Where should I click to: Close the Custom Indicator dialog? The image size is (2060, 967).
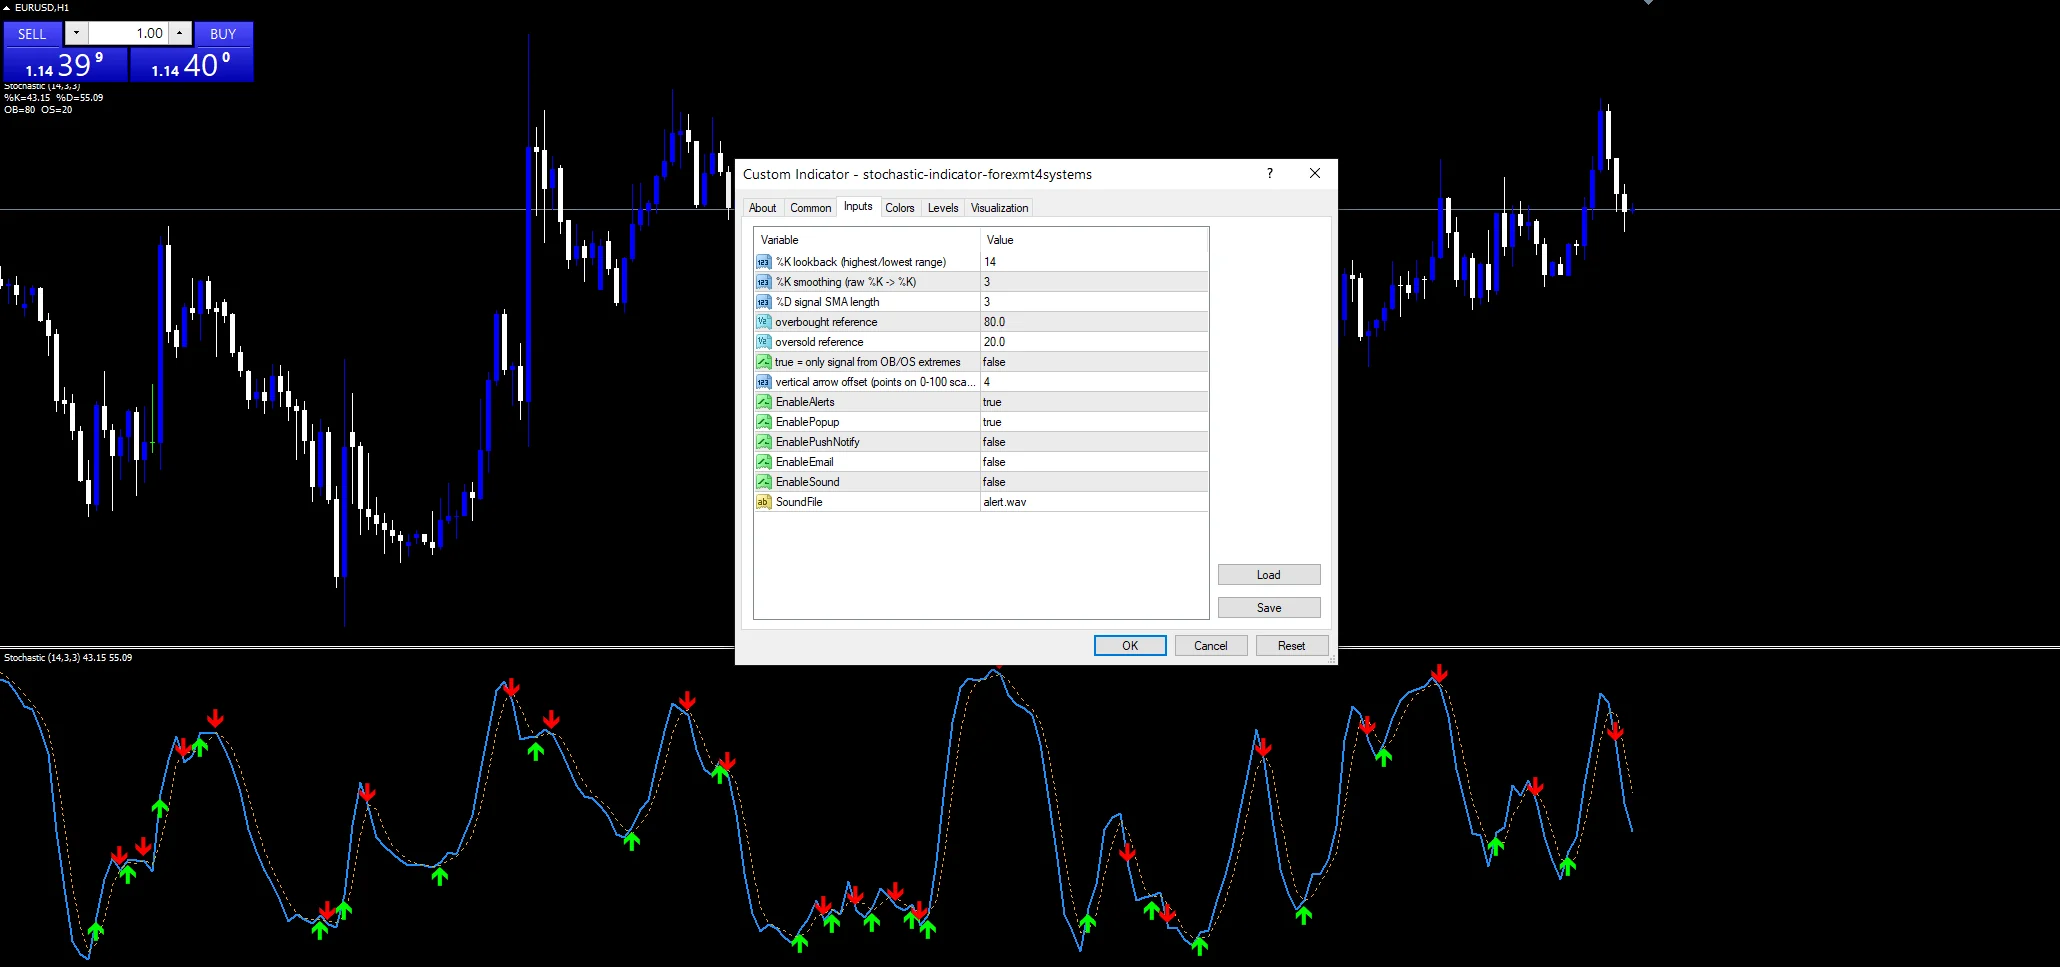tap(1315, 173)
